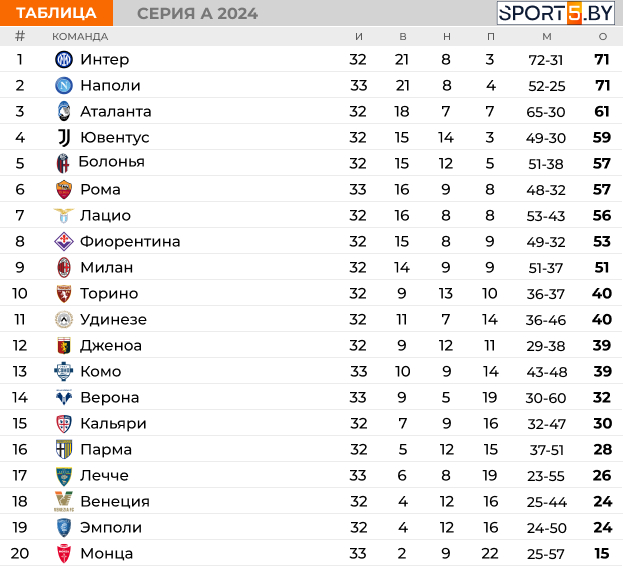Select the Venezia club badge
The image size is (623, 566).
click(64, 501)
